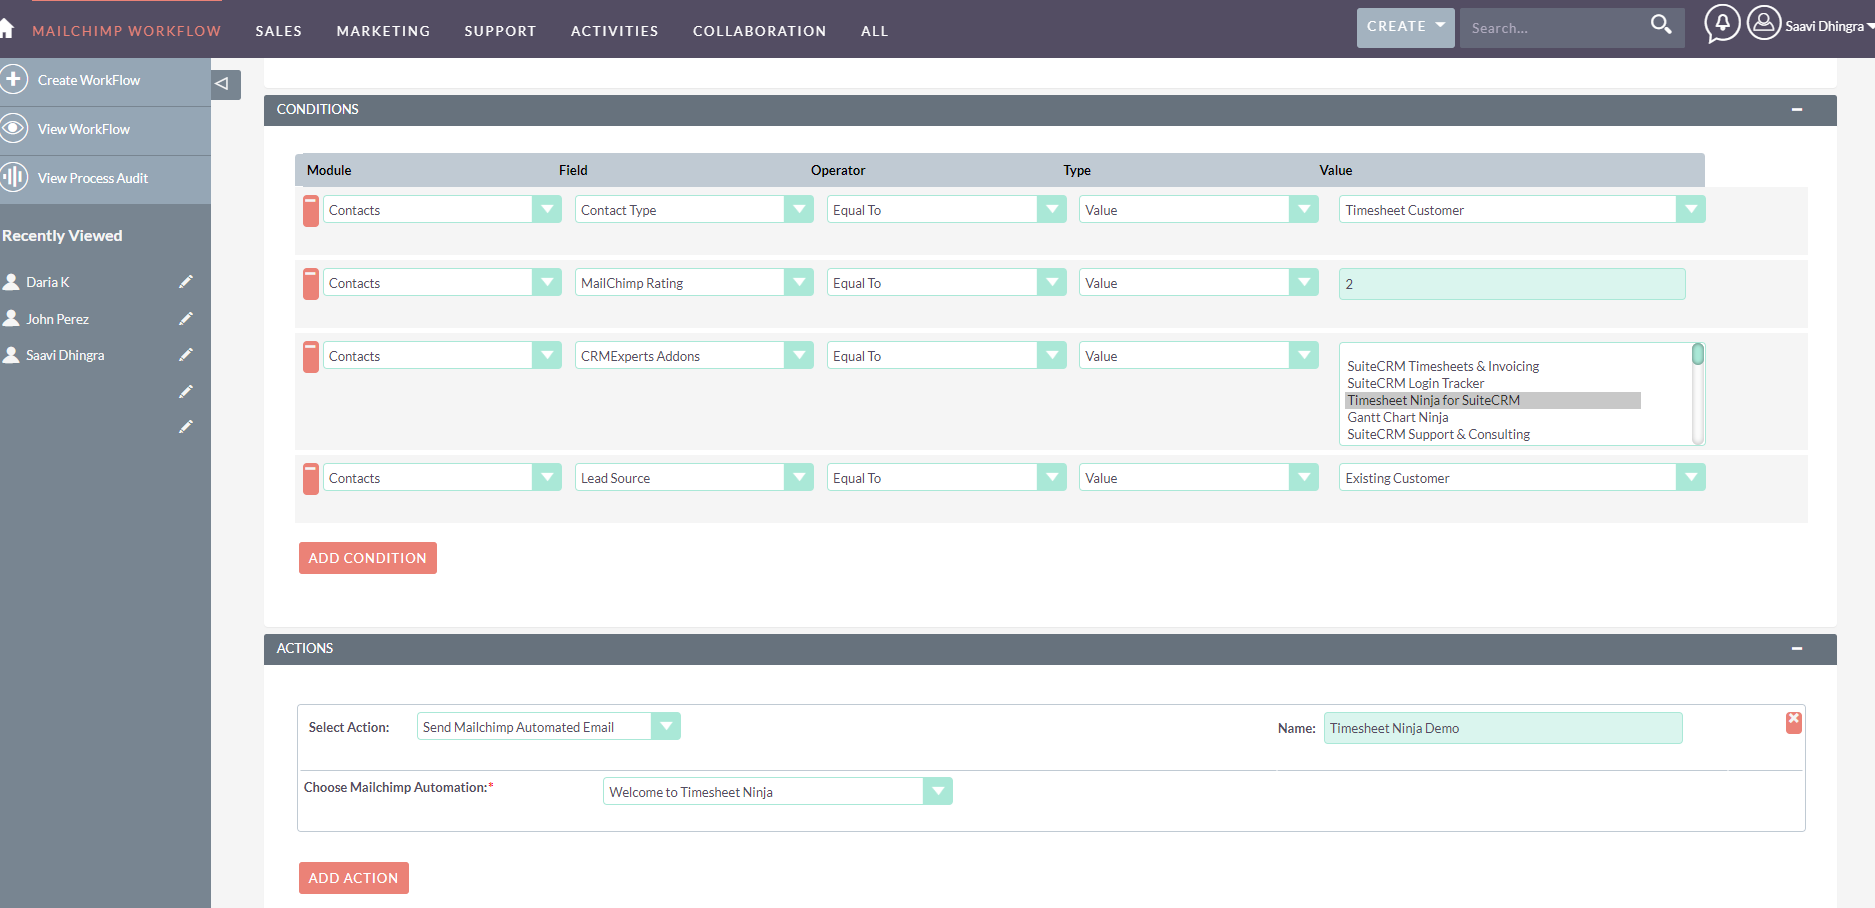Open the Timesheet Customer value dropdown
The width and height of the screenshot is (1875, 908).
click(x=1522, y=210)
